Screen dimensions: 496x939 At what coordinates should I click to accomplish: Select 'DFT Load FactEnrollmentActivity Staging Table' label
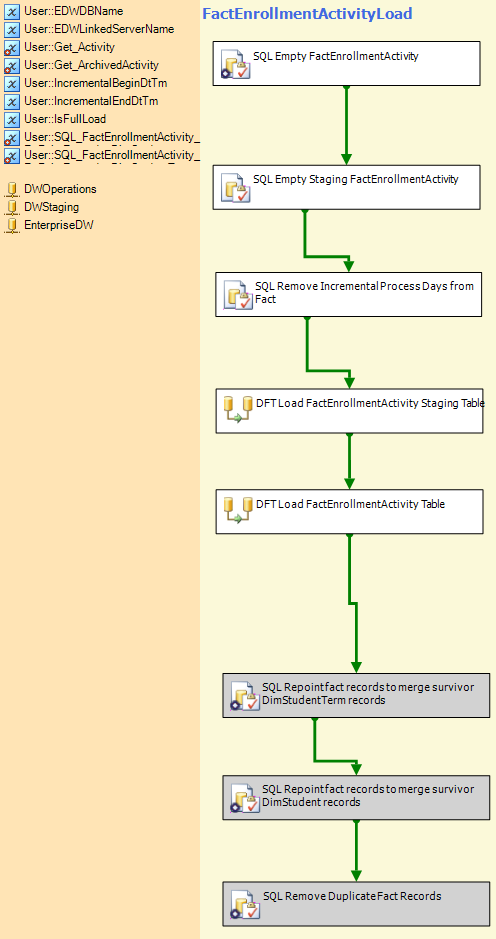370,404
